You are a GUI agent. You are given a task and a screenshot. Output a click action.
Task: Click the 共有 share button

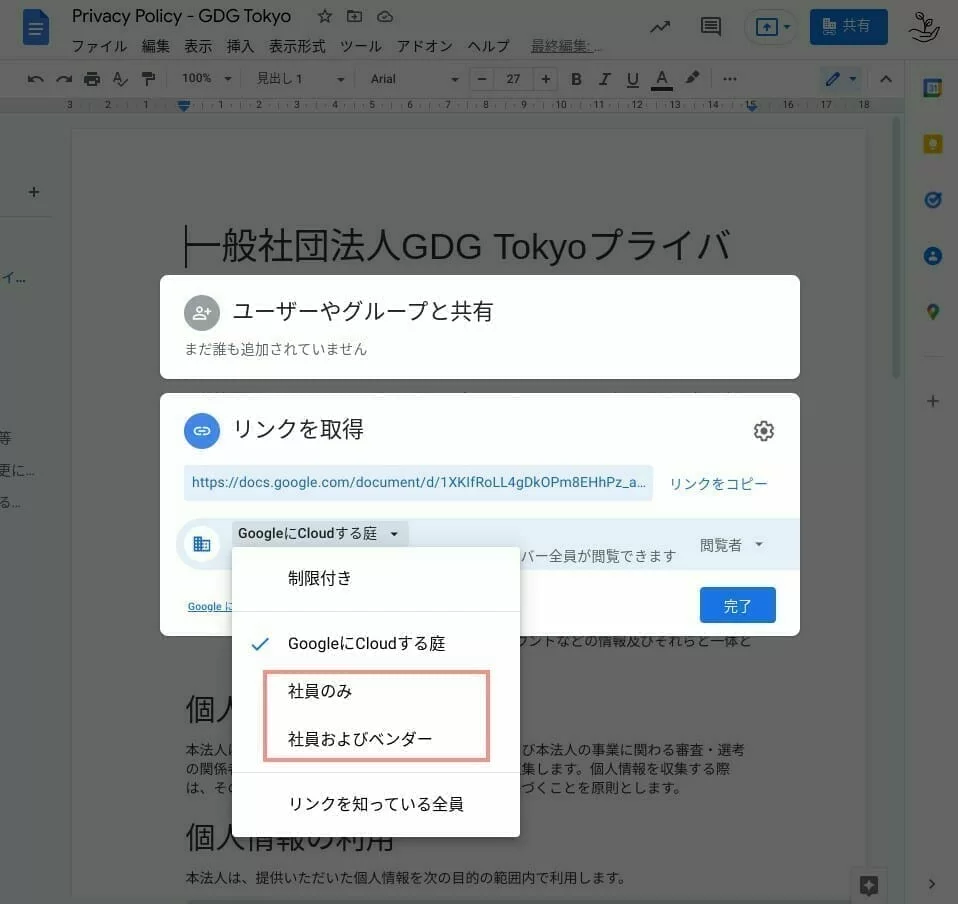coord(849,27)
